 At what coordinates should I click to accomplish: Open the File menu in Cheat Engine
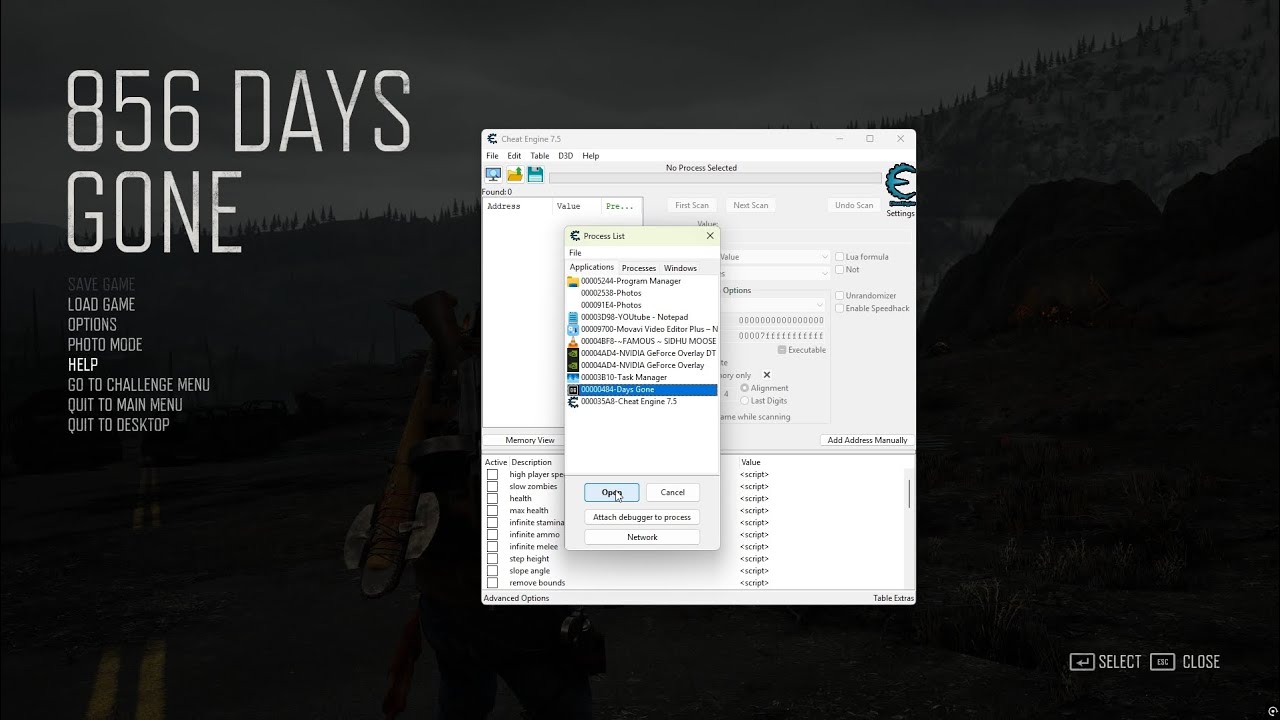pos(492,156)
